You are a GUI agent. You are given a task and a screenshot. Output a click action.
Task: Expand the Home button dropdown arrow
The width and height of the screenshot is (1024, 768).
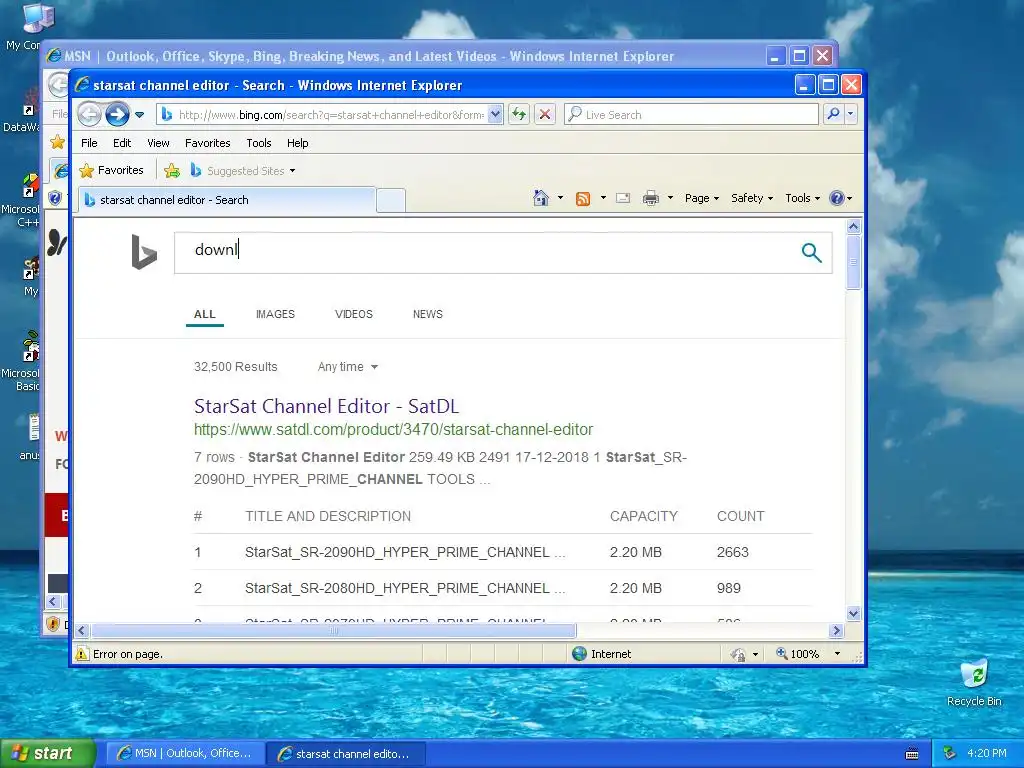click(560, 198)
